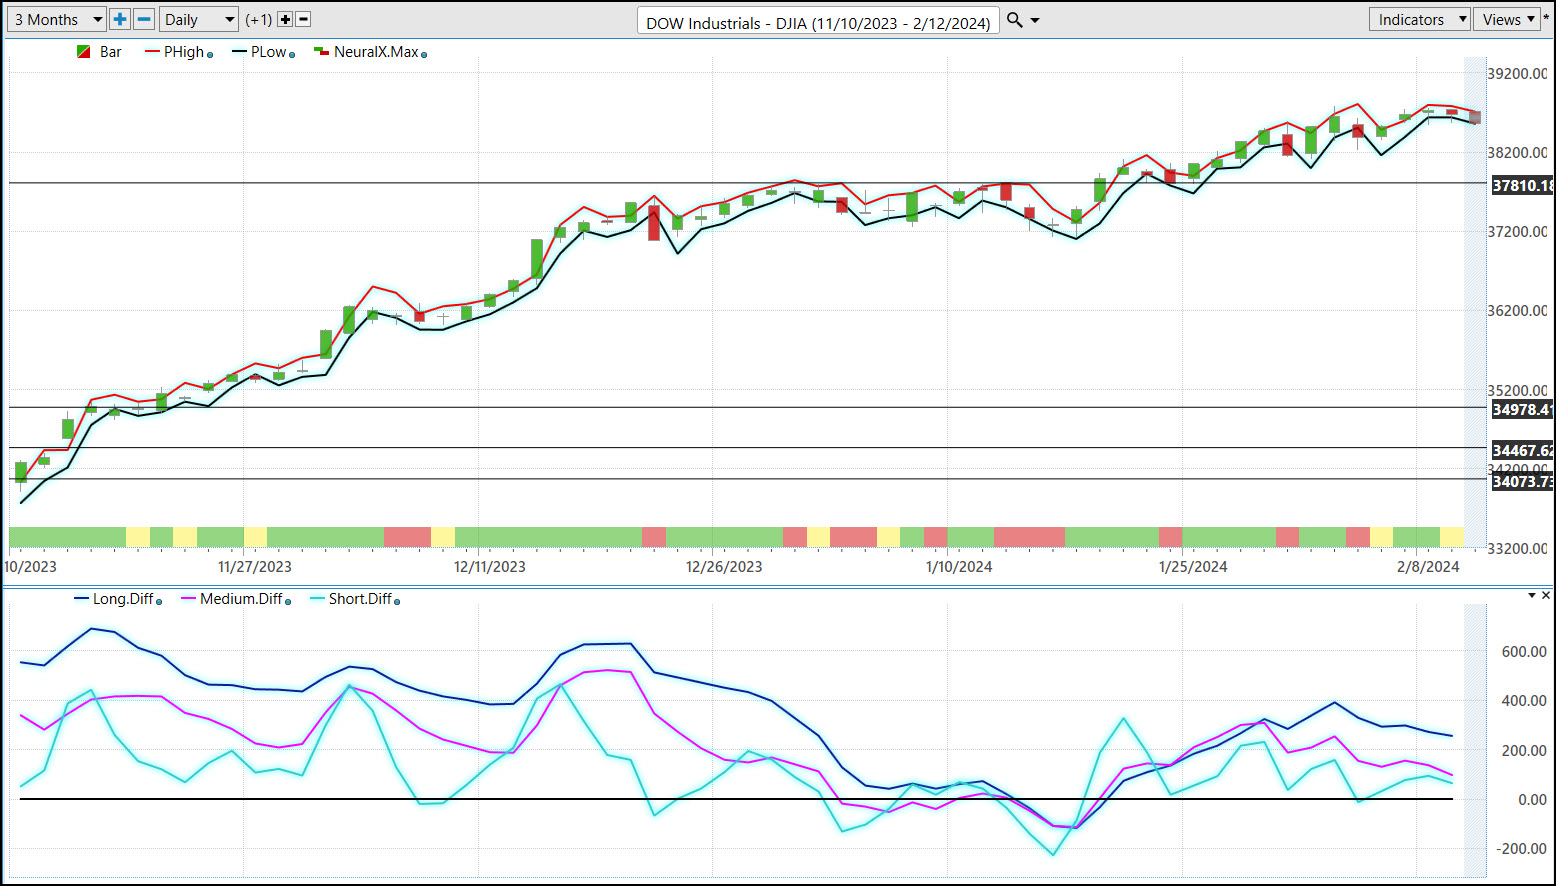Click the 34073.73 price level tag

(1522, 482)
